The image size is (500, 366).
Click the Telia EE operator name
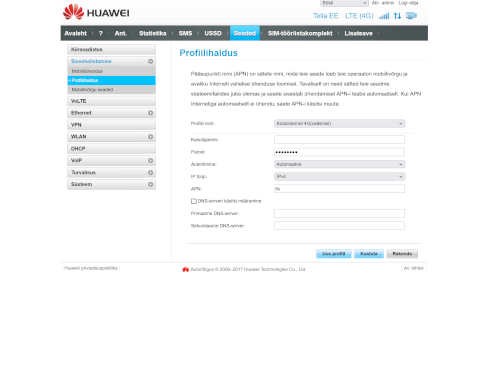[325, 16]
